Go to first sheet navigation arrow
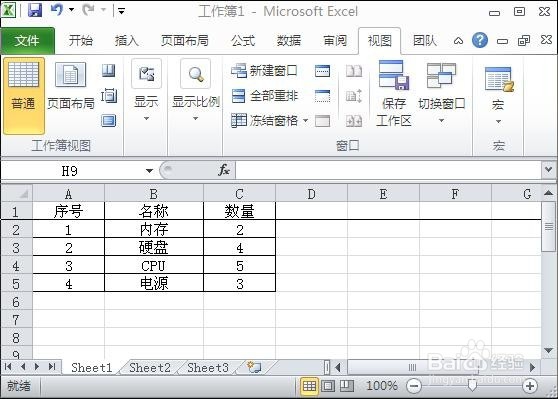This screenshot has width=558, height=399. point(8,367)
